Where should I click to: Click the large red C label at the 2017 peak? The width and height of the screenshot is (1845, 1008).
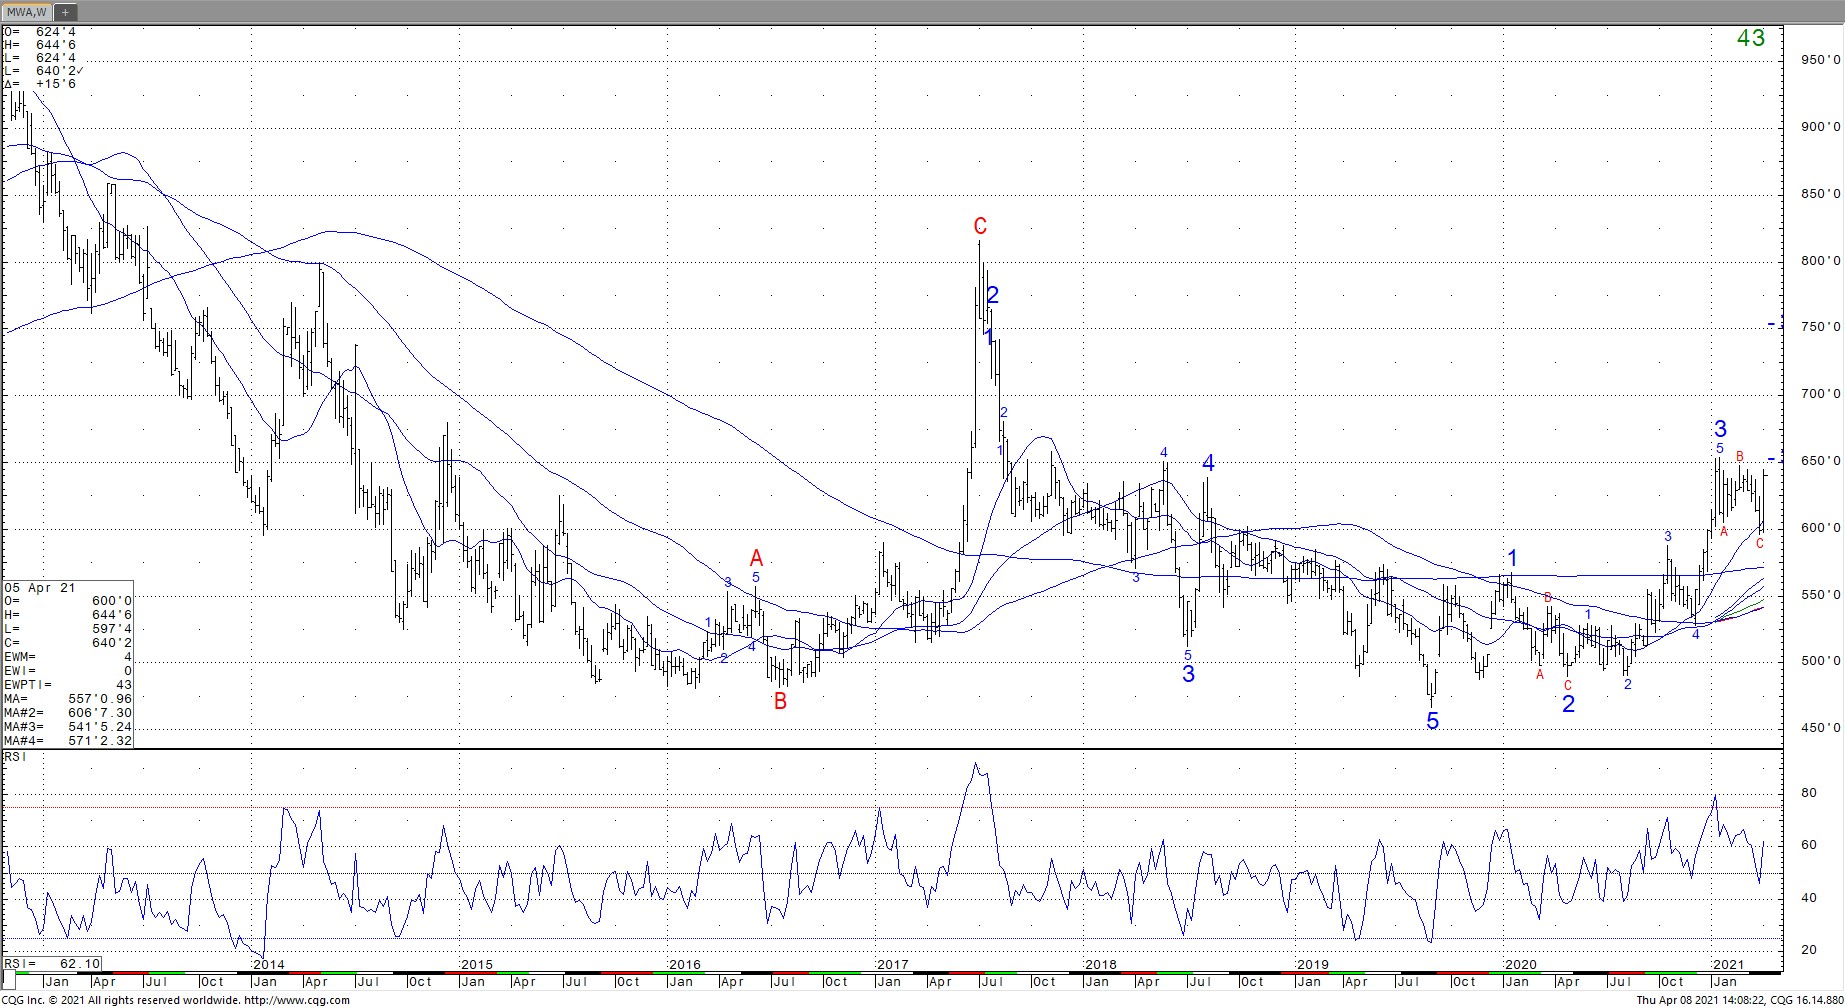tap(980, 227)
